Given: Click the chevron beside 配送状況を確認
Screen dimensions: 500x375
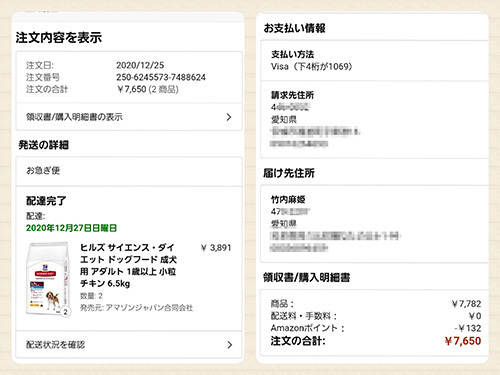Looking at the screenshot, I should (x=229, y=345).
